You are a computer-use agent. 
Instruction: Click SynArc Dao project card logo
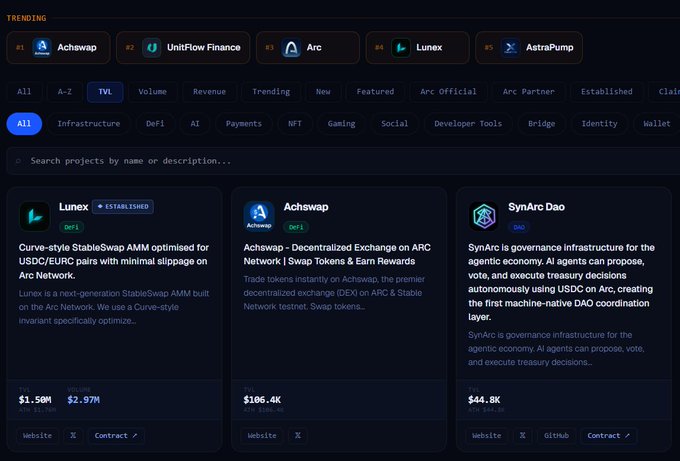coord(484,216)
